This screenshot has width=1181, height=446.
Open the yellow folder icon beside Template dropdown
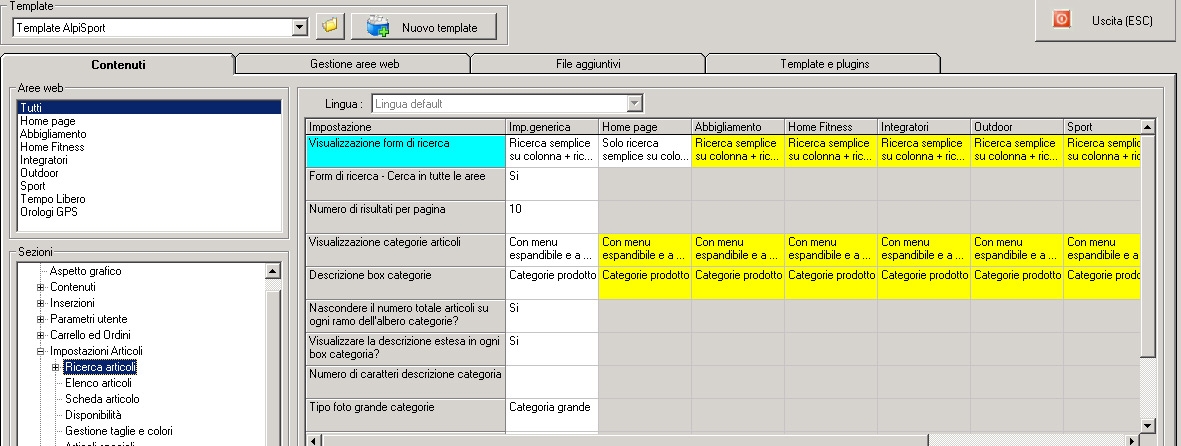click(329, 26)
